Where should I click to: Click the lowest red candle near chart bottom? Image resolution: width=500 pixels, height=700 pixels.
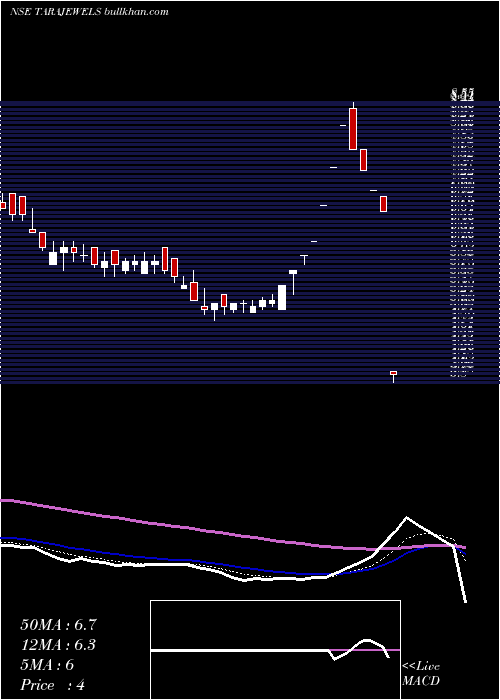pyautogui.click(x=393, y=376)
